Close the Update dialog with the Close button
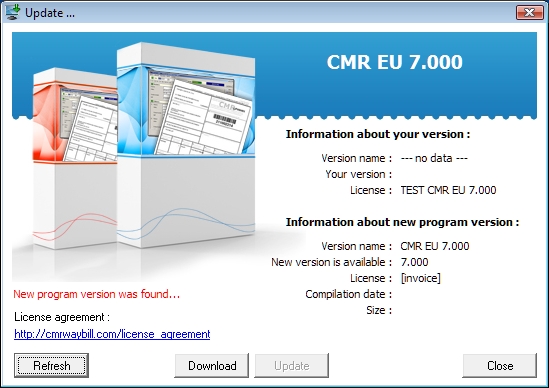 500,366
